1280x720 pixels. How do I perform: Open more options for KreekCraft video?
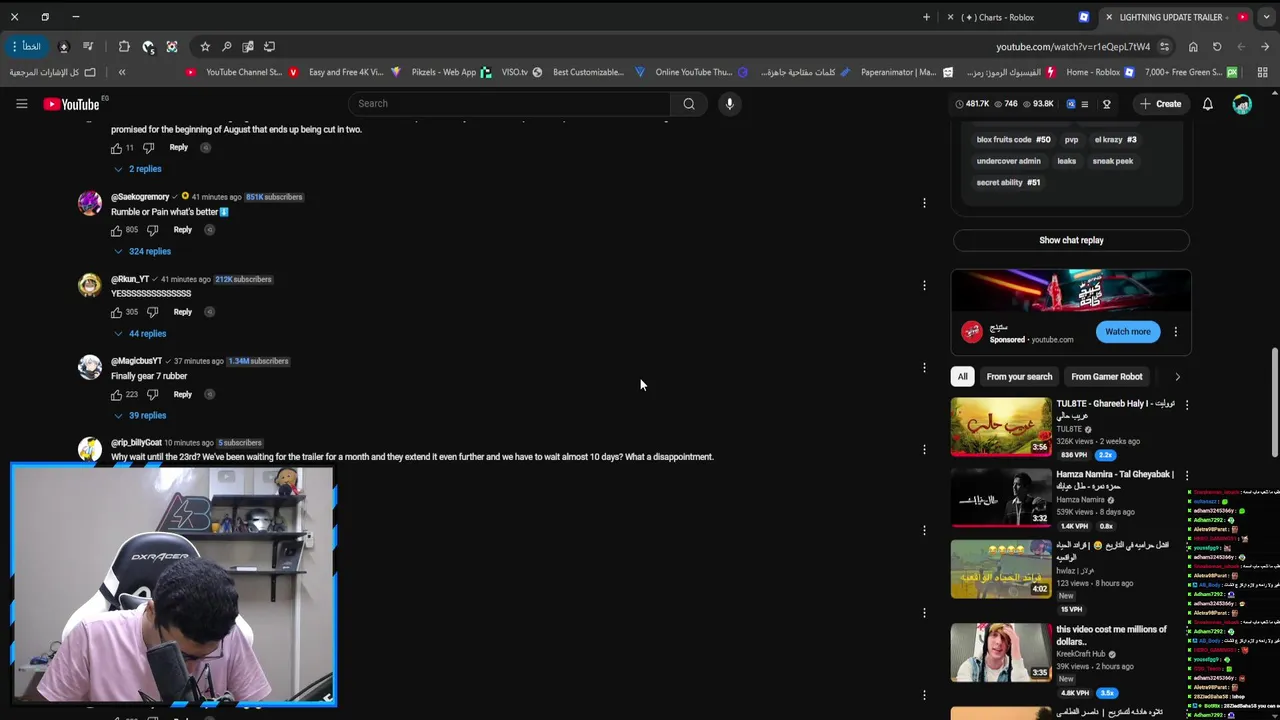tap(1187, 631)
